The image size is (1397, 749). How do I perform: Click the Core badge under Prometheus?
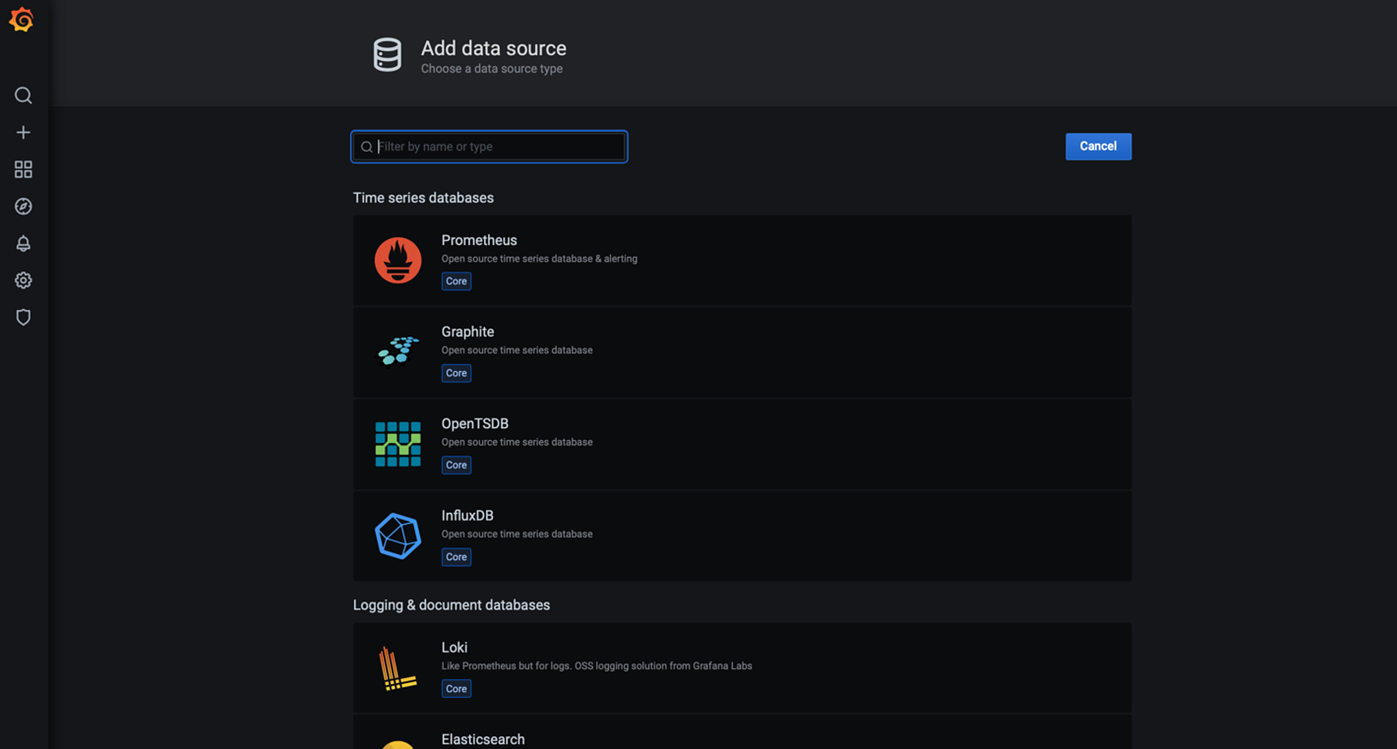coord(456,281)
